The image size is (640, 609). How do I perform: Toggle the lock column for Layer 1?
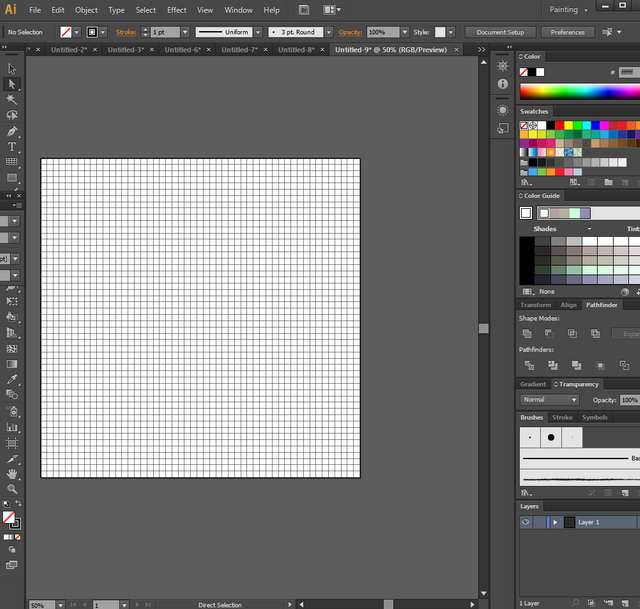point(540,522)
